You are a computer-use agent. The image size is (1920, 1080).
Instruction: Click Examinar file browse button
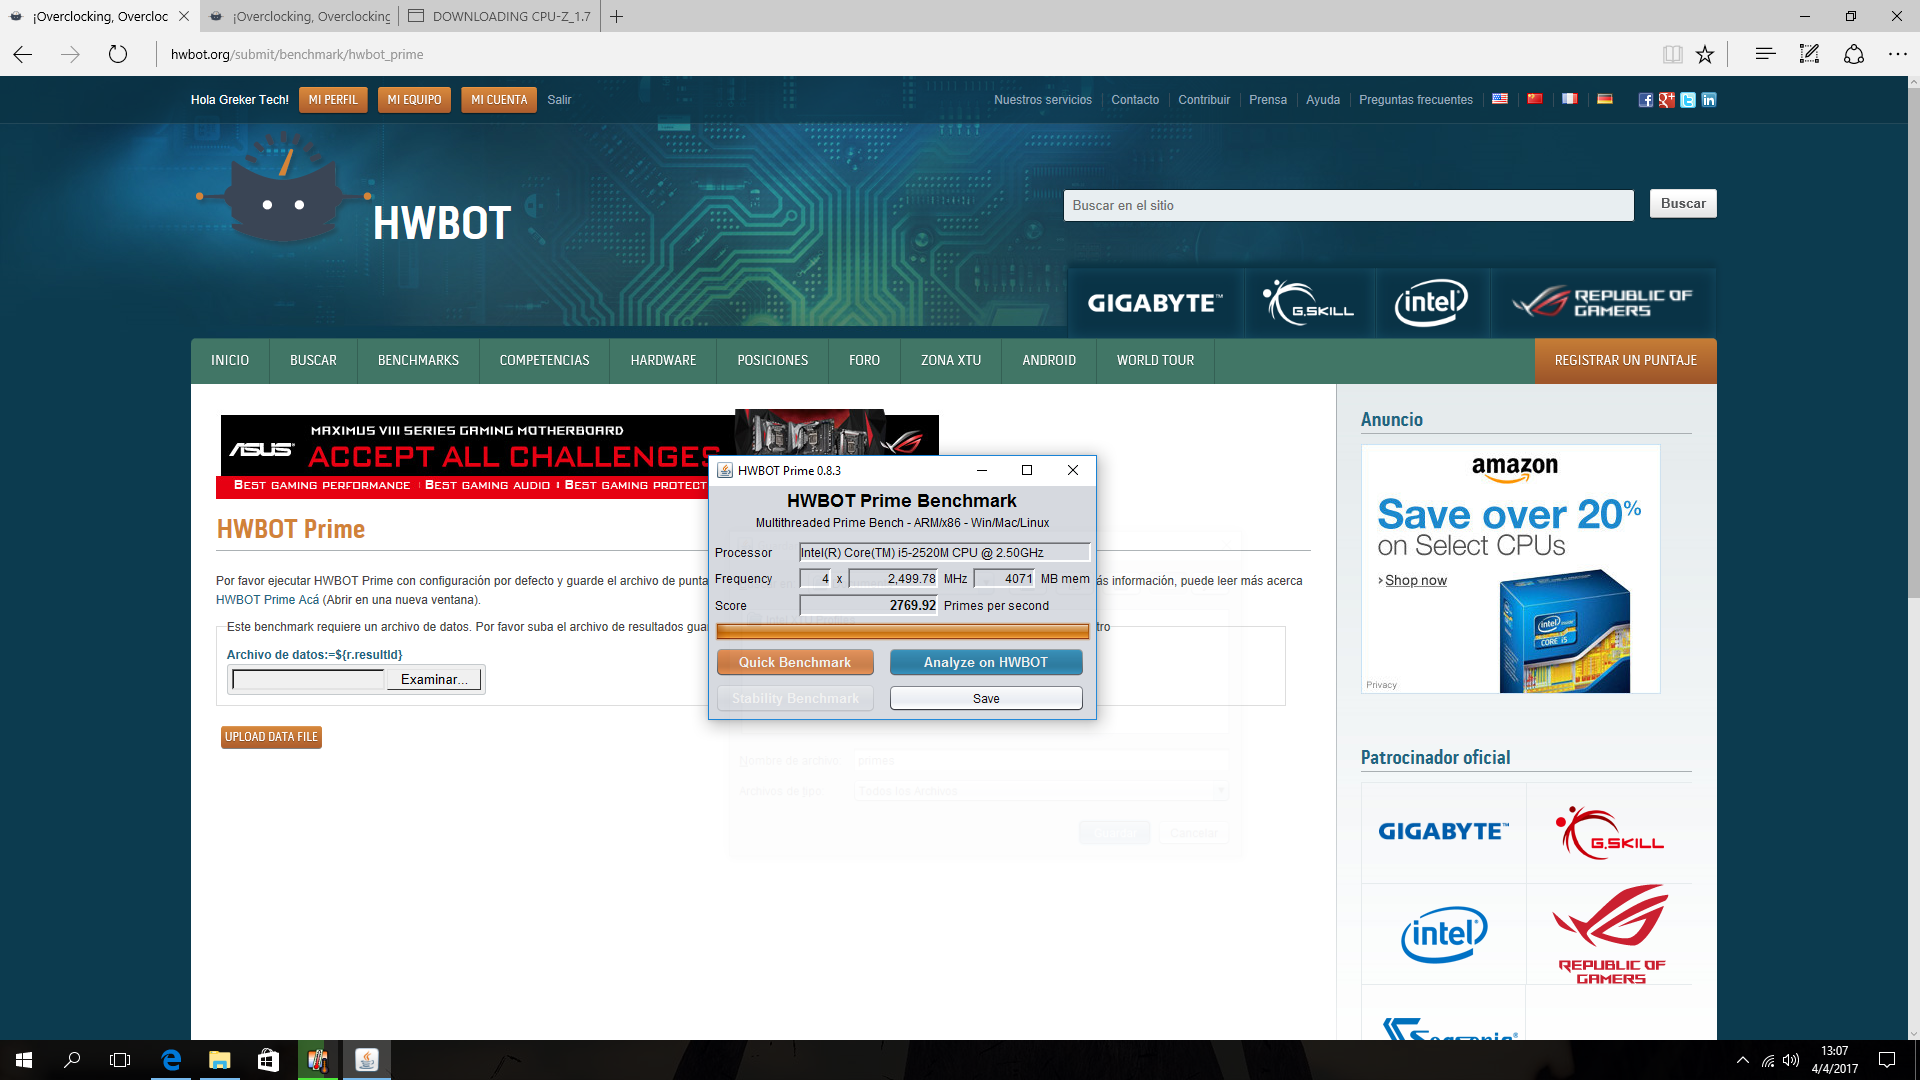pos(434,679)
